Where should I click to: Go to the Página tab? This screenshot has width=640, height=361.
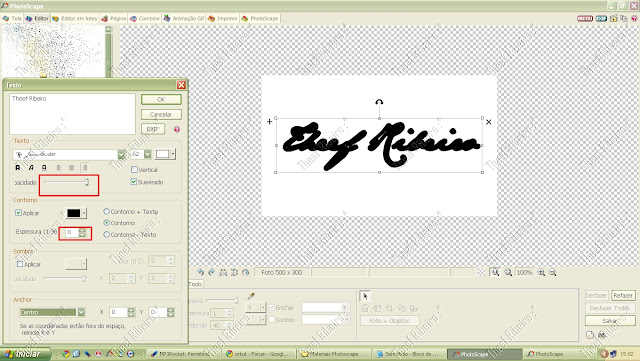click(x=114, y=19)
